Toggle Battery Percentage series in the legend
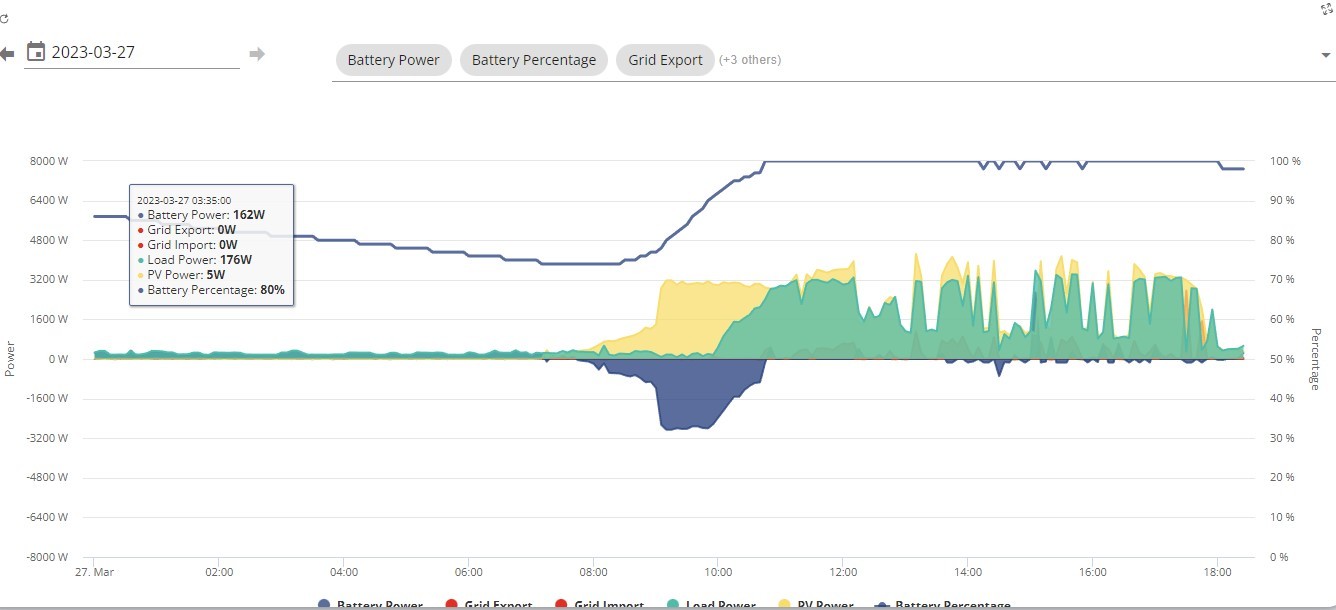Screen dimensions: 1336x610 click(x=941, y=605)
